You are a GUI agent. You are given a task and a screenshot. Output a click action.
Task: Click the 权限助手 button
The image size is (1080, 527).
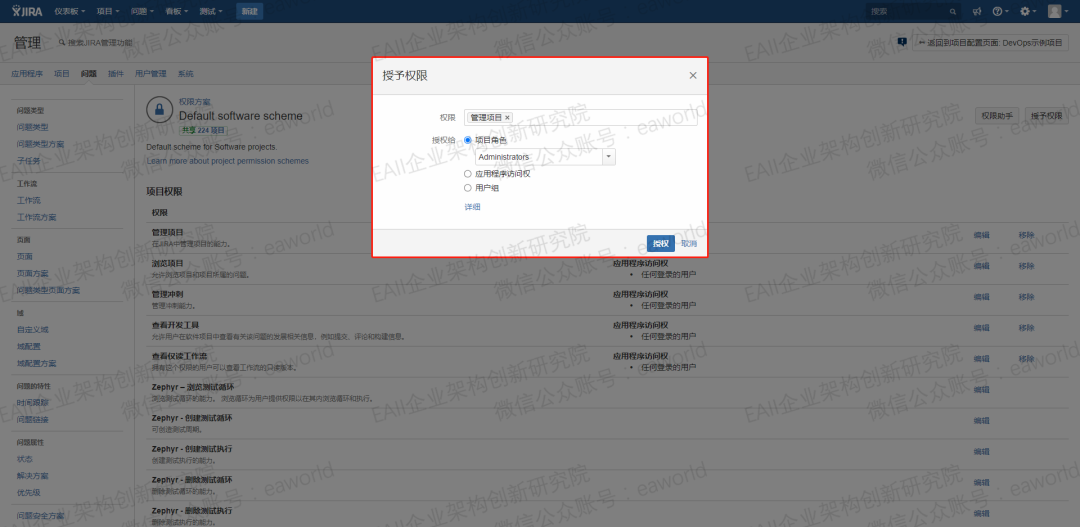click(x=997, y=116)
